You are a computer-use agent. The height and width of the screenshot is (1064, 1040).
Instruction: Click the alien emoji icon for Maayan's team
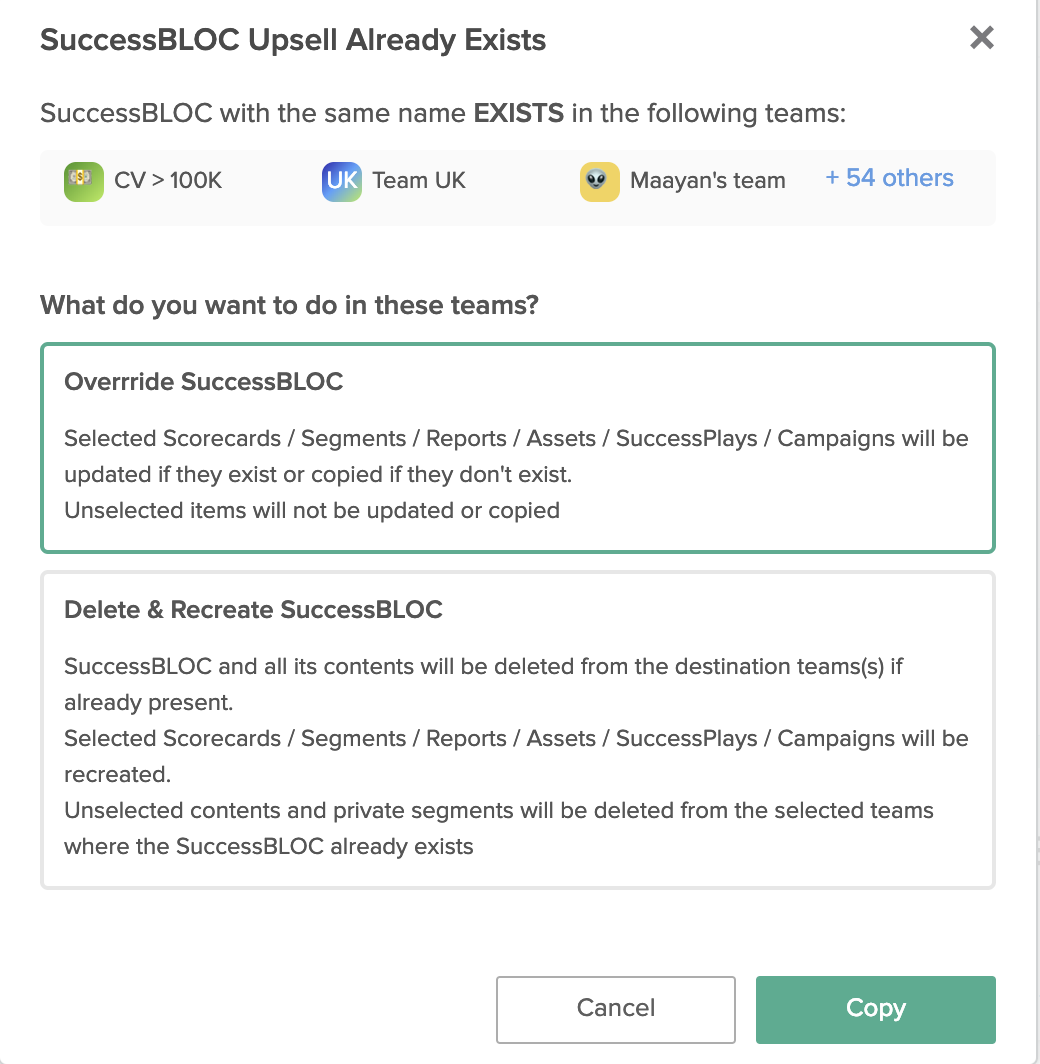coord(599,181)
